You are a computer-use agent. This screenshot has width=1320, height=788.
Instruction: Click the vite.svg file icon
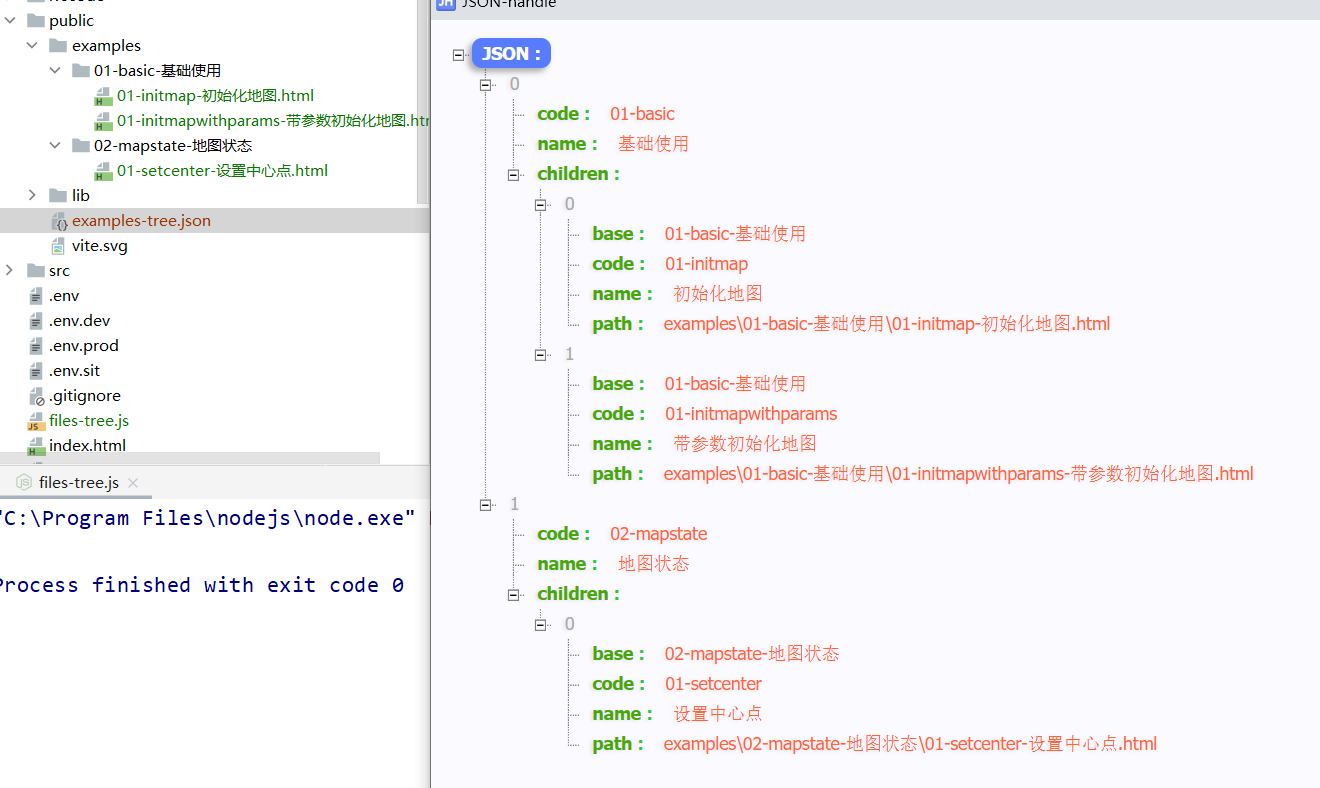[x=60, y=246]
